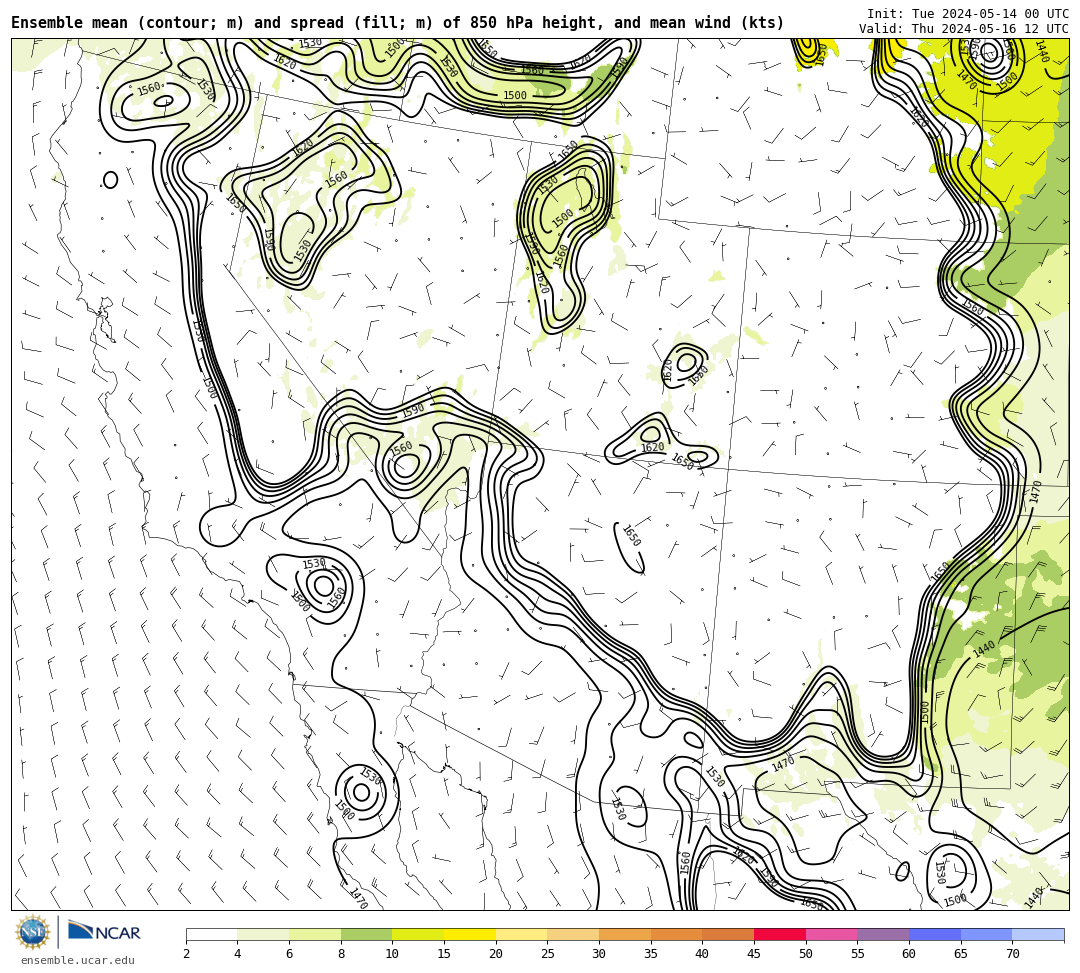Pick the light orange 25–30 m colorbar segment
The width and height of the screenshot is (1080, 973).
[x=573, y=934]
